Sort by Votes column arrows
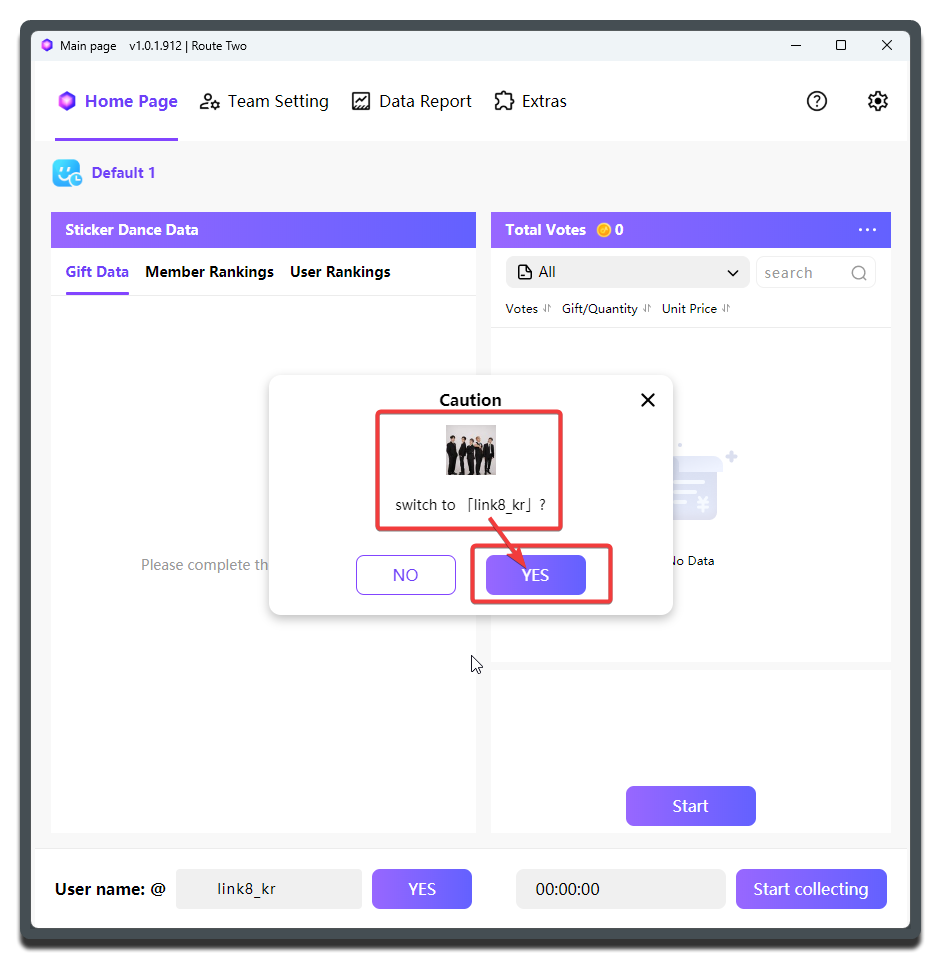Viewport: 941px width, 959px height. tap(547, 309)
